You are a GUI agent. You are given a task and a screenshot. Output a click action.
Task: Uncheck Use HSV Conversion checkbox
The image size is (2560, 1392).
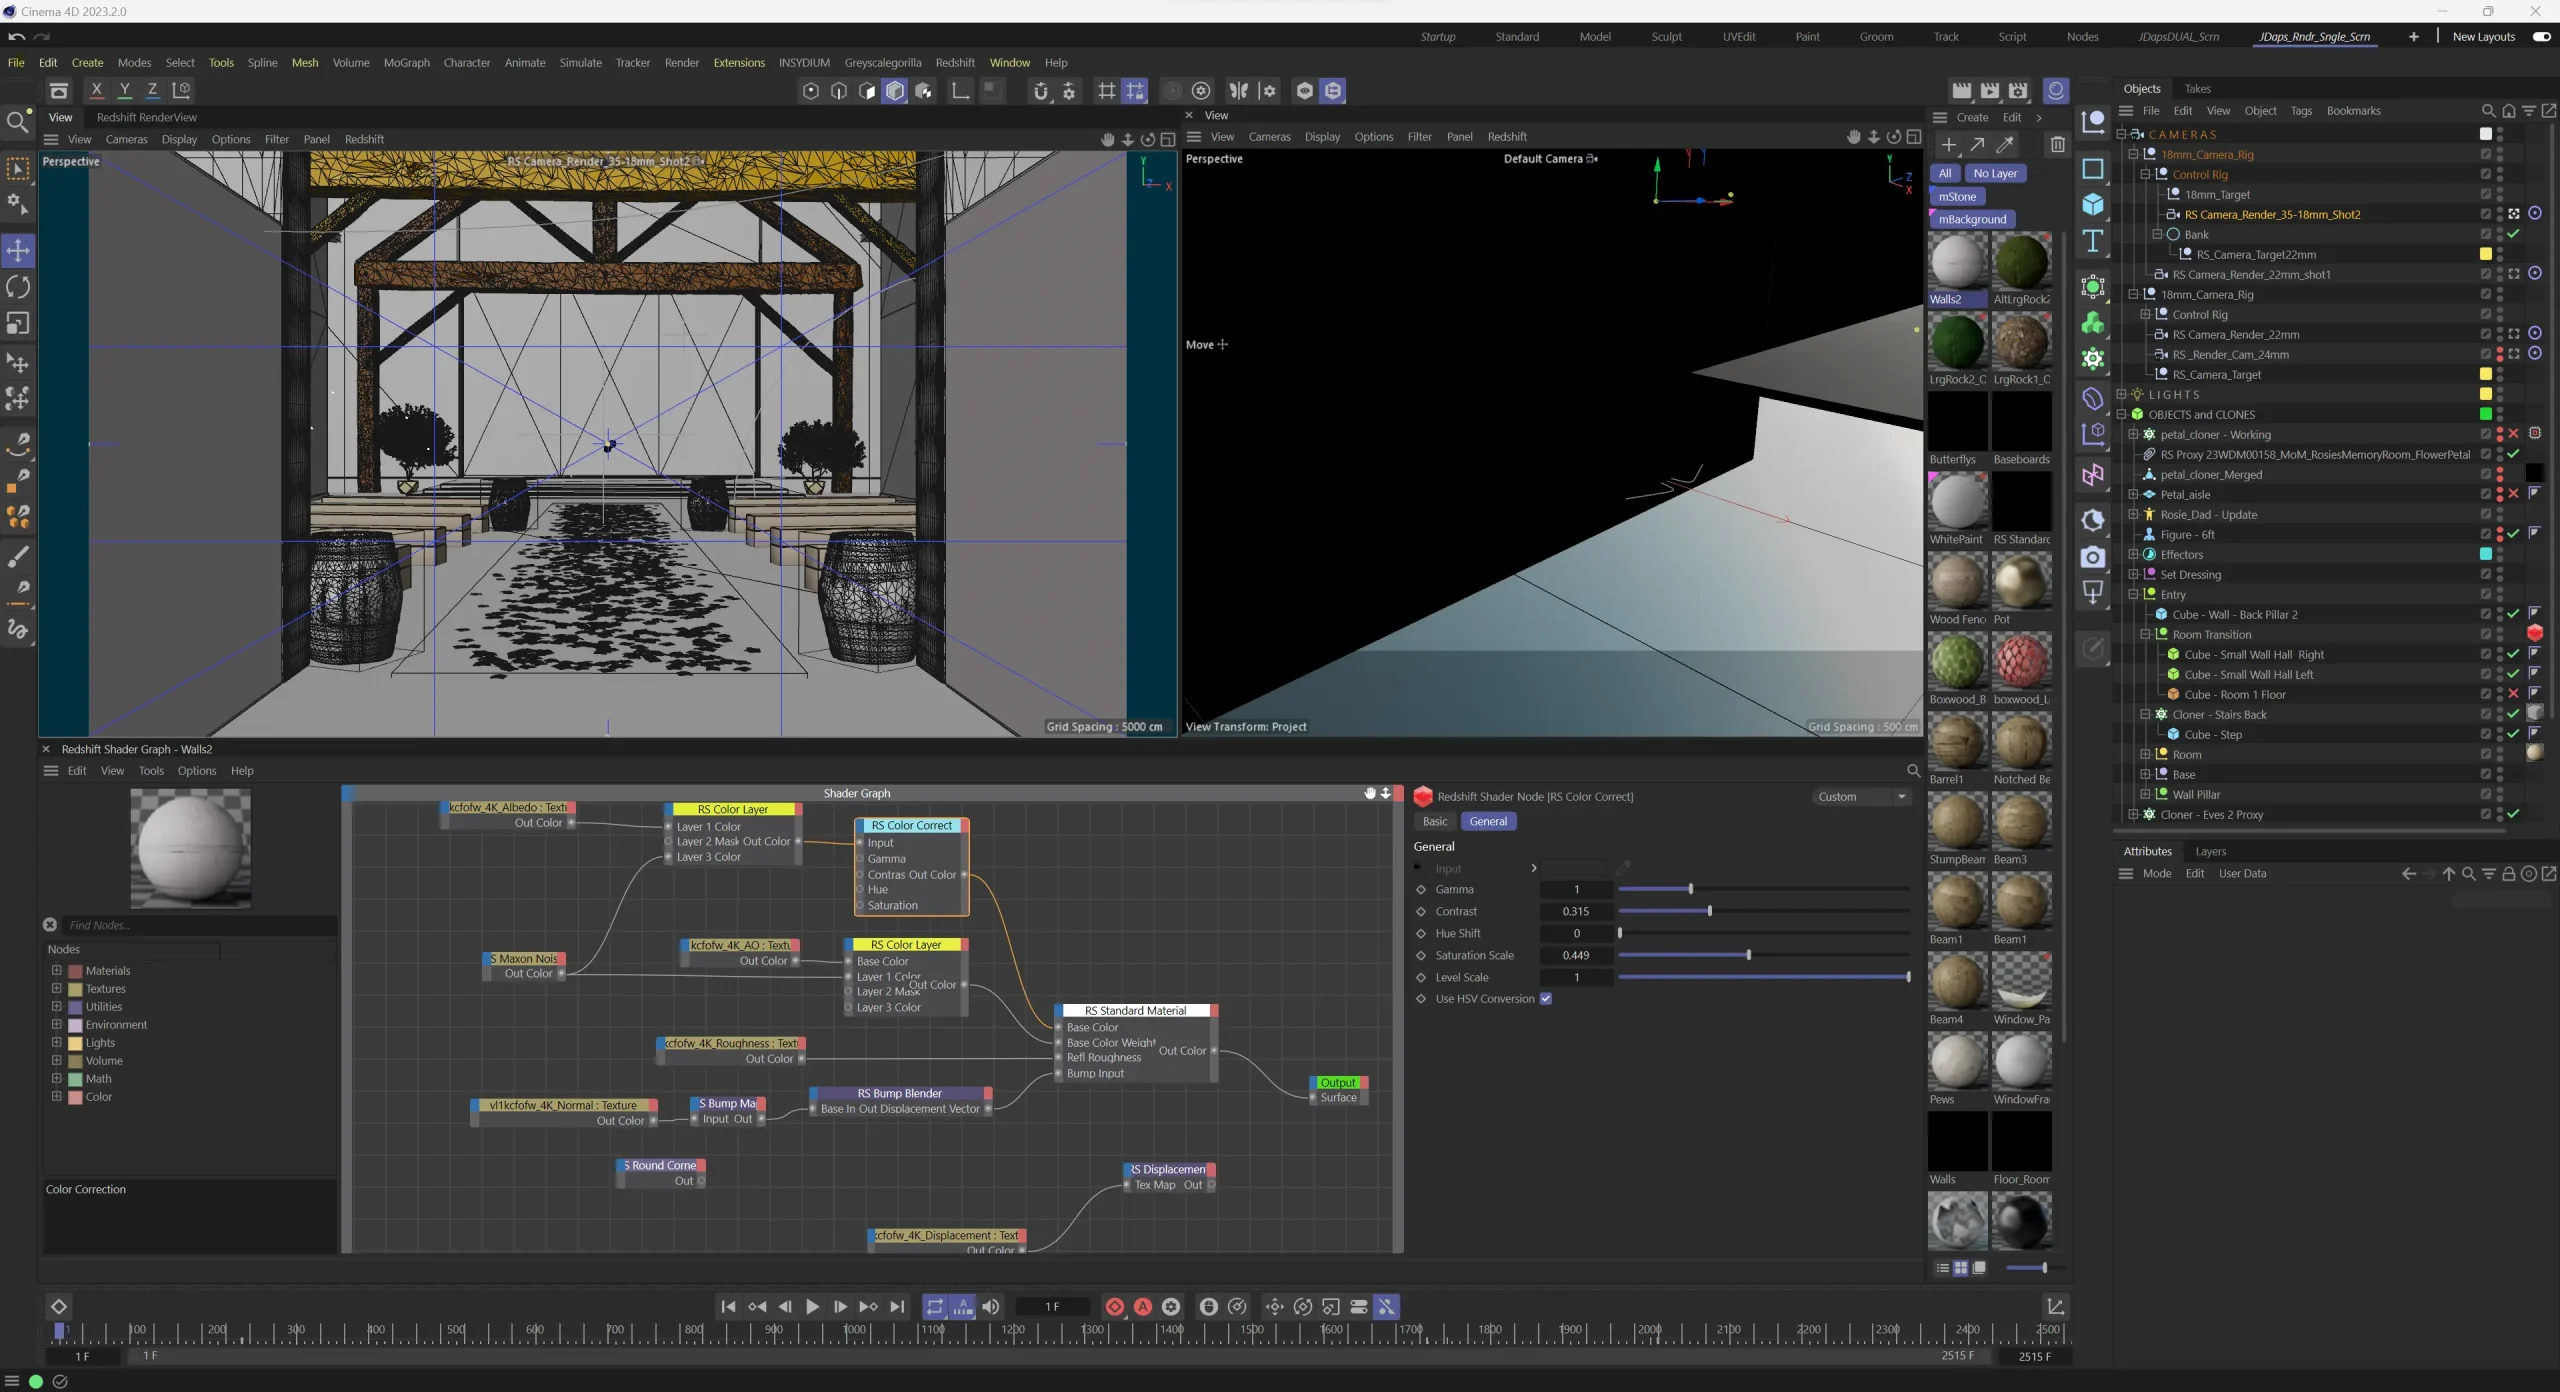point(1546,999)
